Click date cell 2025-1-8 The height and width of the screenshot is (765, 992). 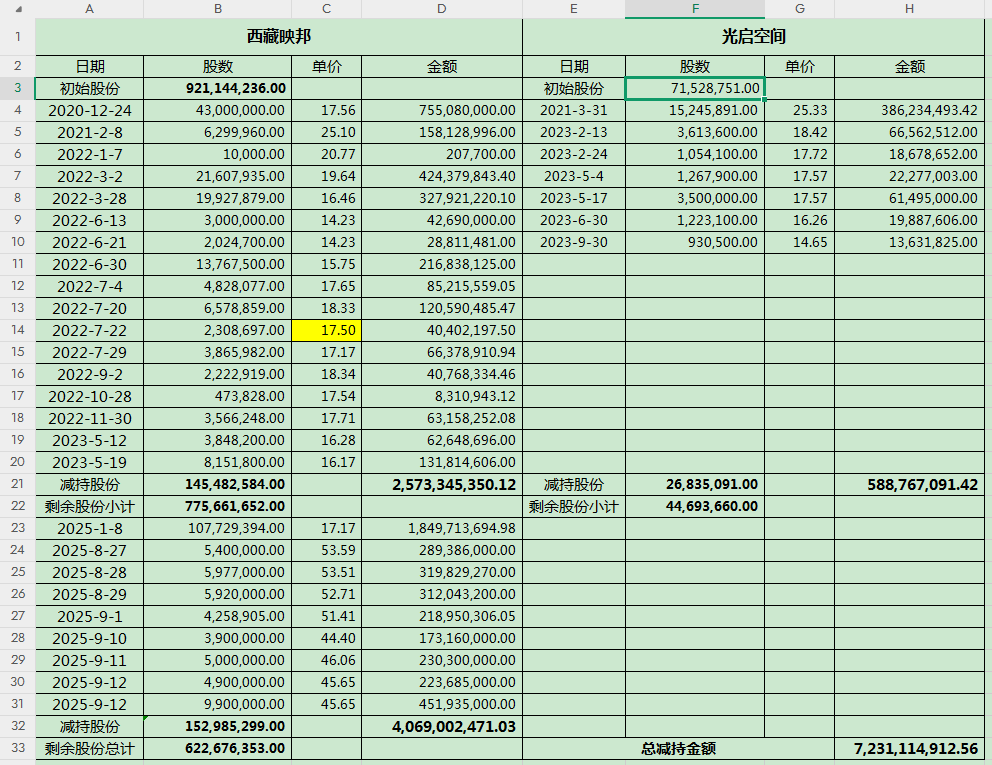pyautogui.click(x=89, y=528)
